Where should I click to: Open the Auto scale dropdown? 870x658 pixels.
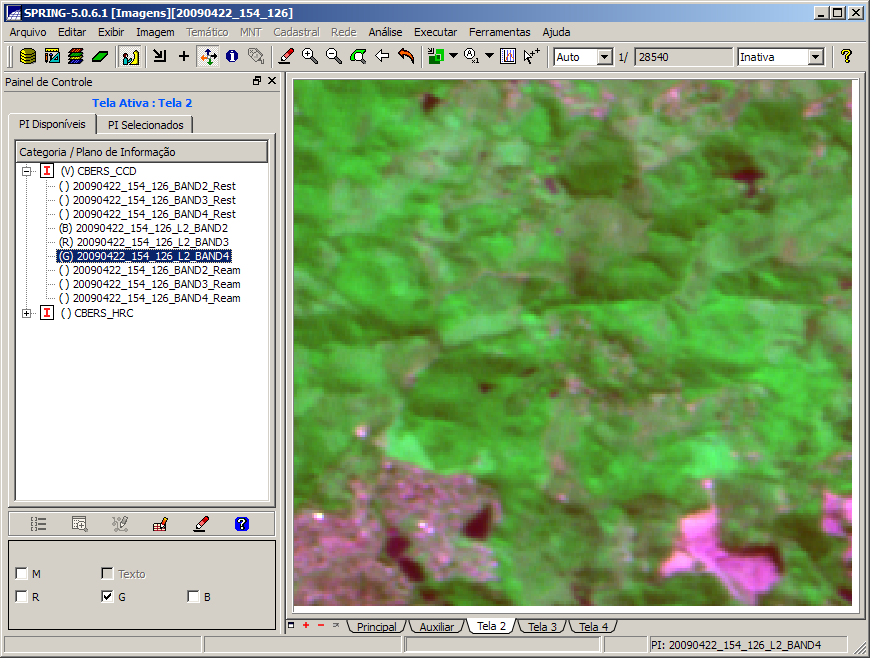click(604, 57)
